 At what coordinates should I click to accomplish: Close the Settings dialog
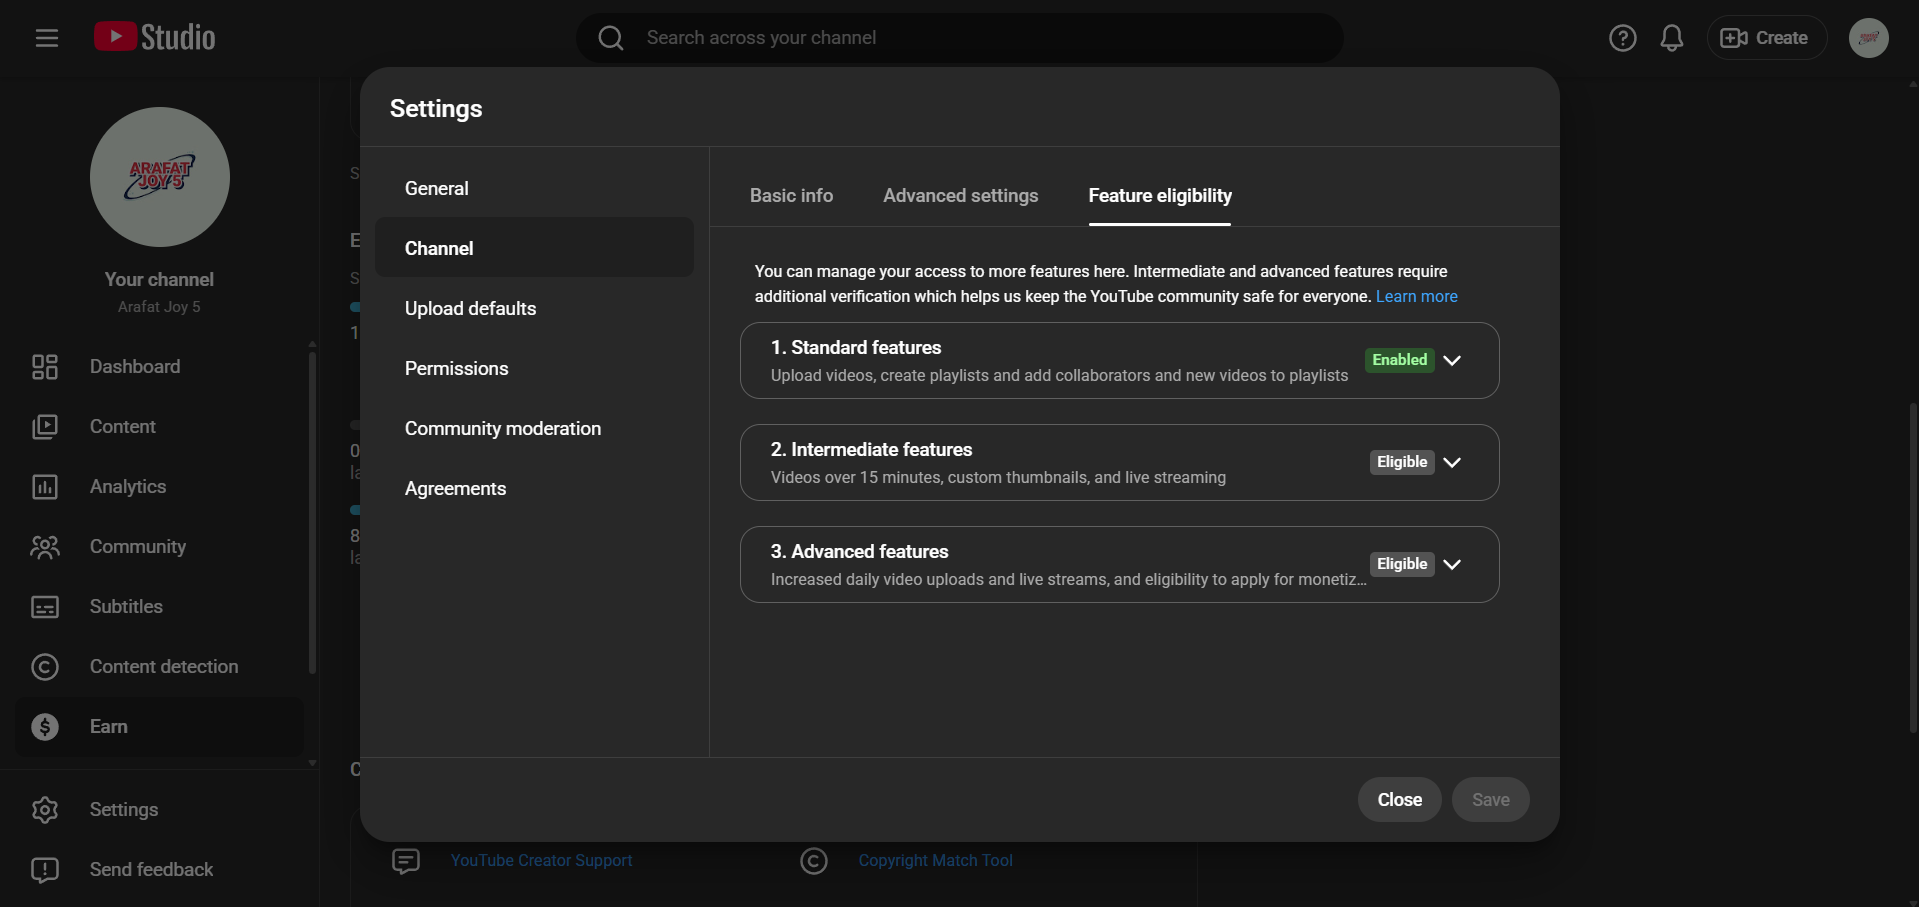click(1399, 800)
